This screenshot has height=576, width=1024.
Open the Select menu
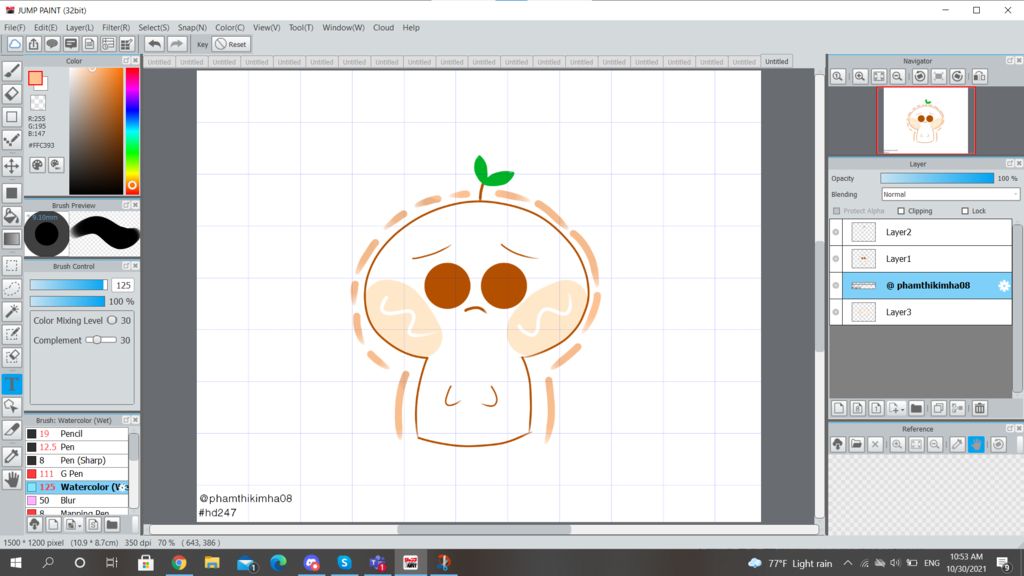(x=153, y=27)
